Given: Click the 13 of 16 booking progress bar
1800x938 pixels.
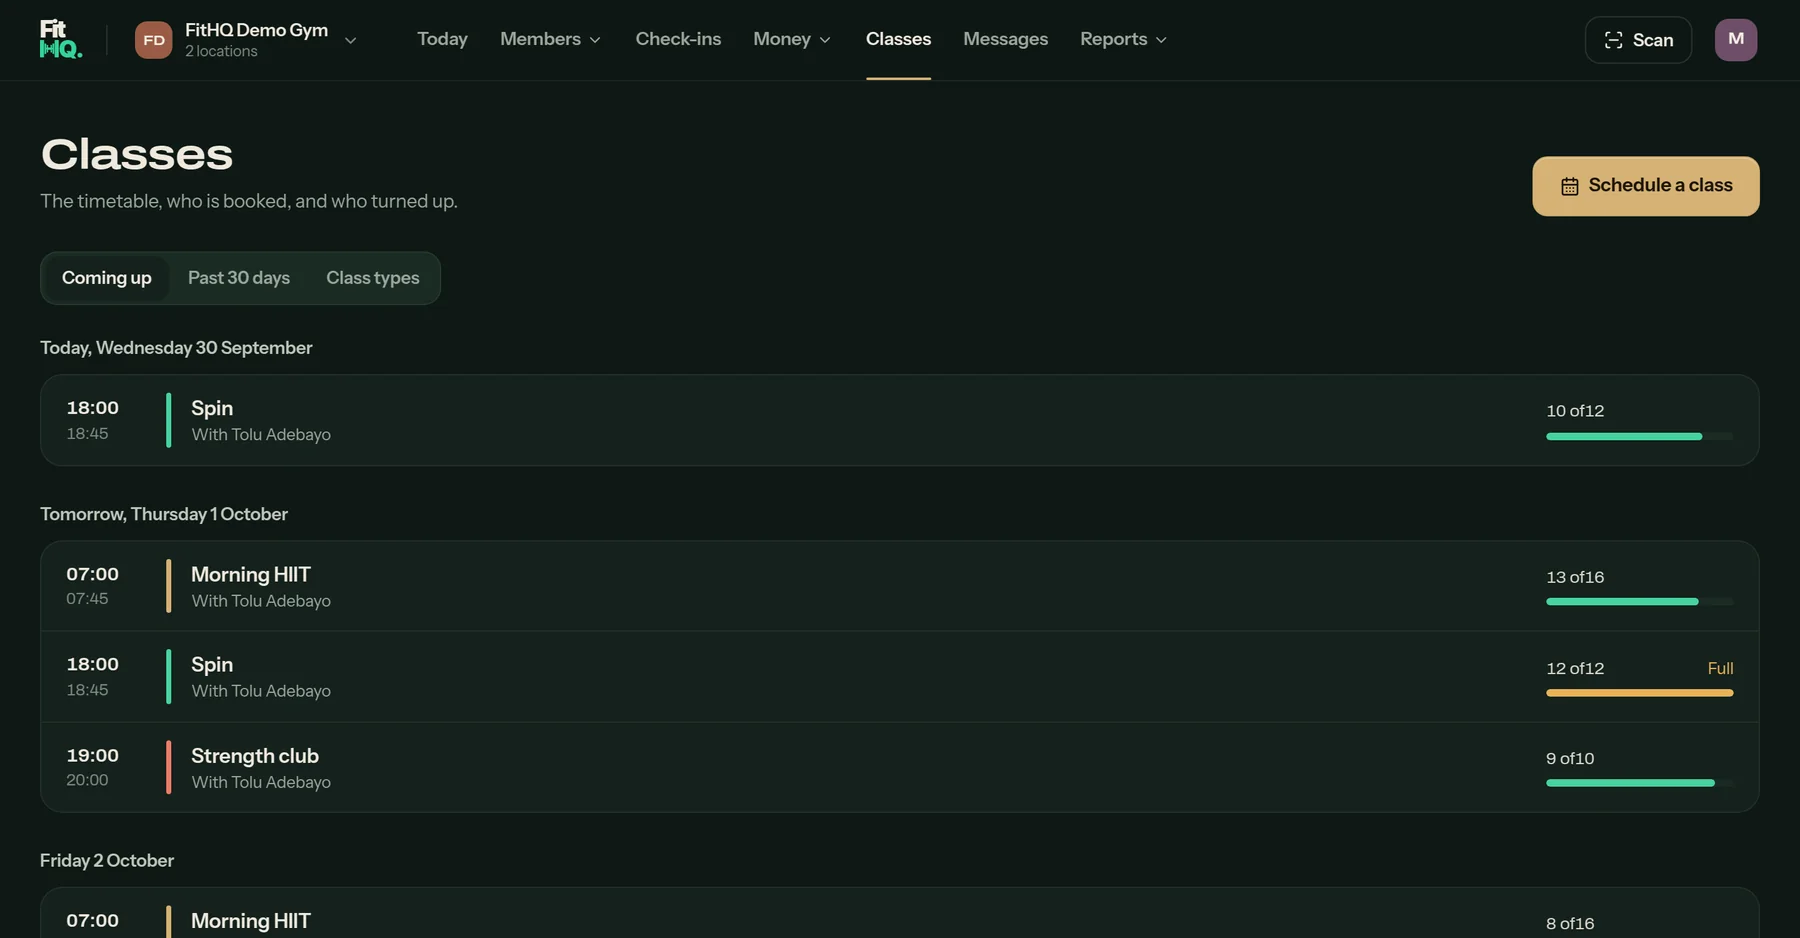Looking at the screenshot, I should pyautogui.click(x=1639, y=602).
